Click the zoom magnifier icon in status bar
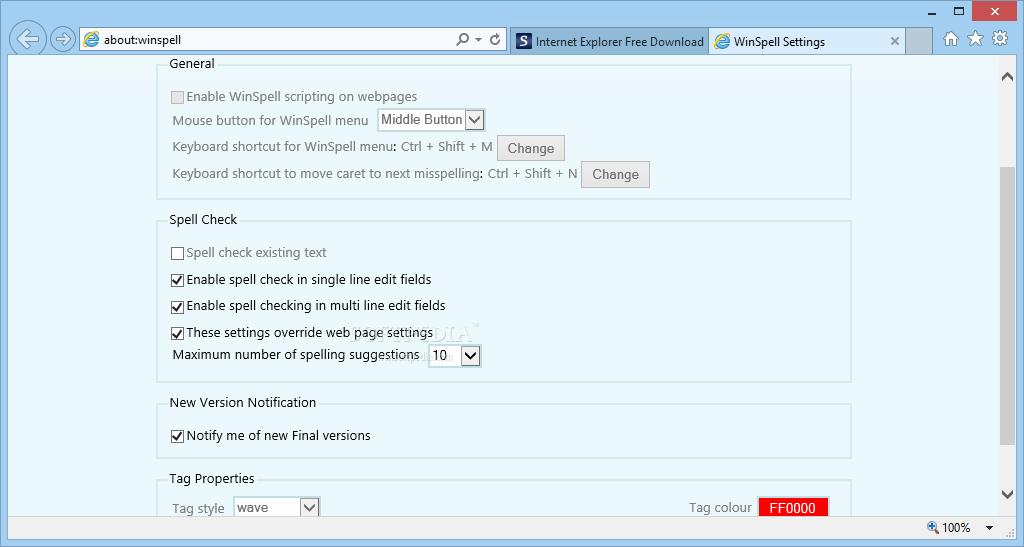 [x=933, y=527]
